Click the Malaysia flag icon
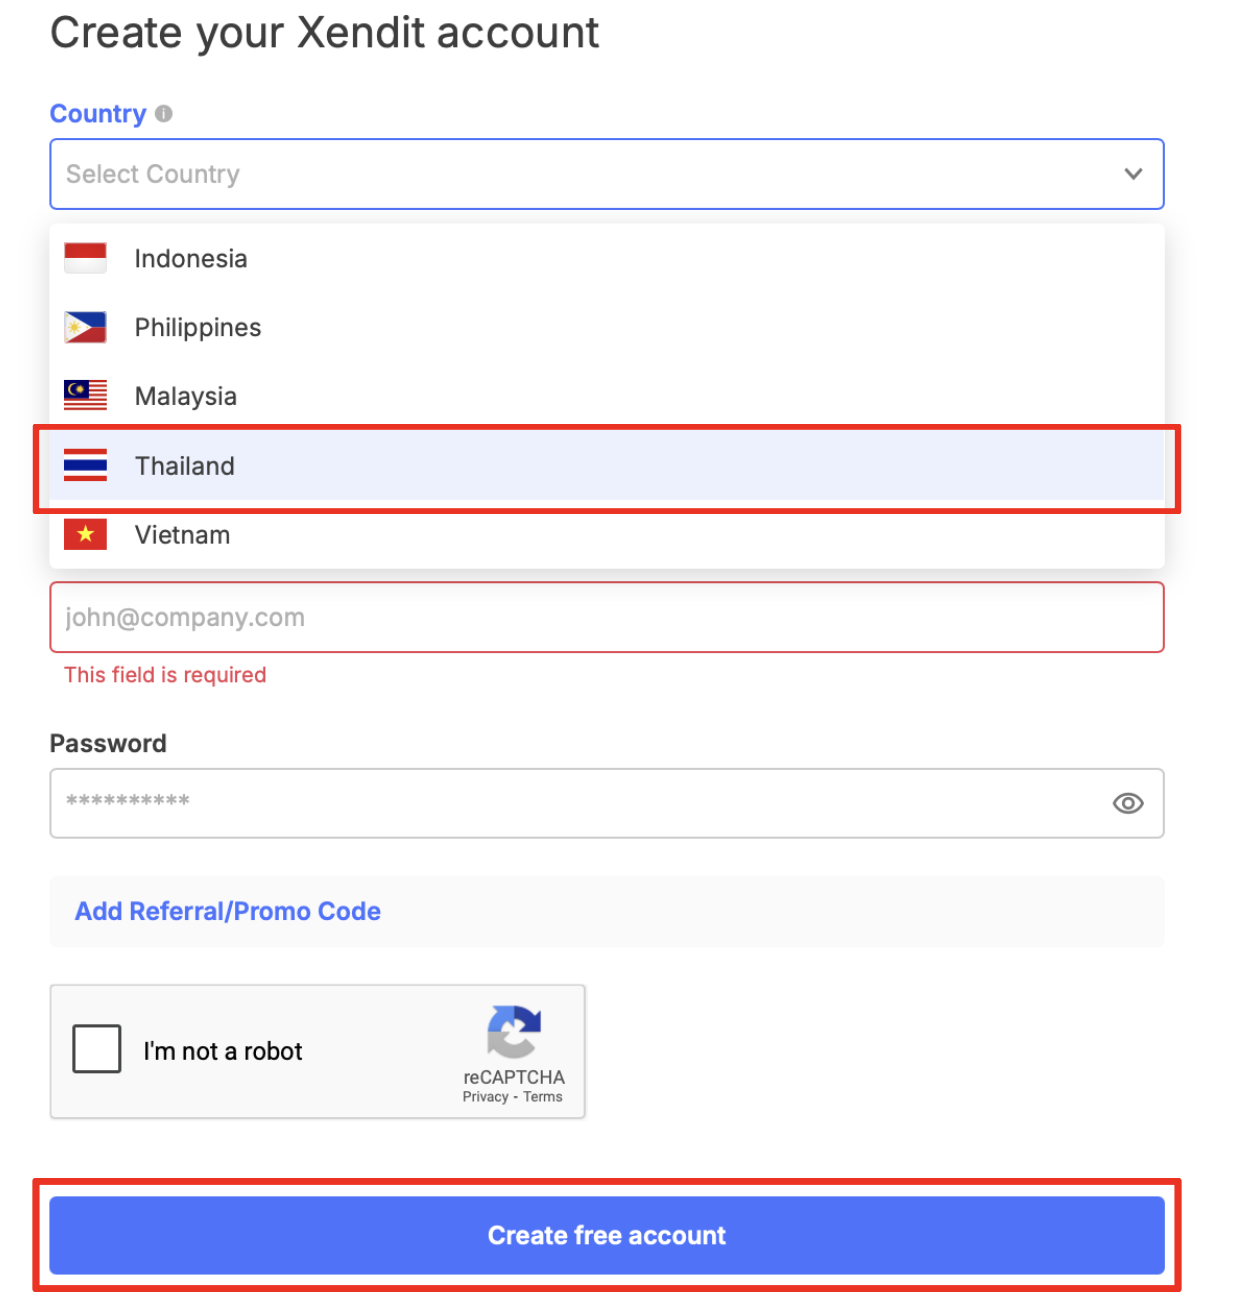This screenshot has height=1312, width=1244. pos(85,396)
